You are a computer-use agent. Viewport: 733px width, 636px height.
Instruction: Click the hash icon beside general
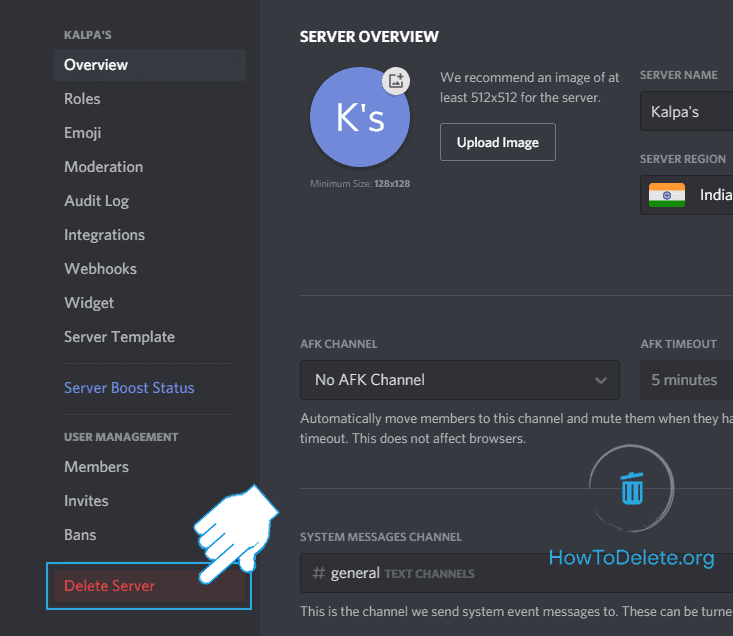point(318,573)
